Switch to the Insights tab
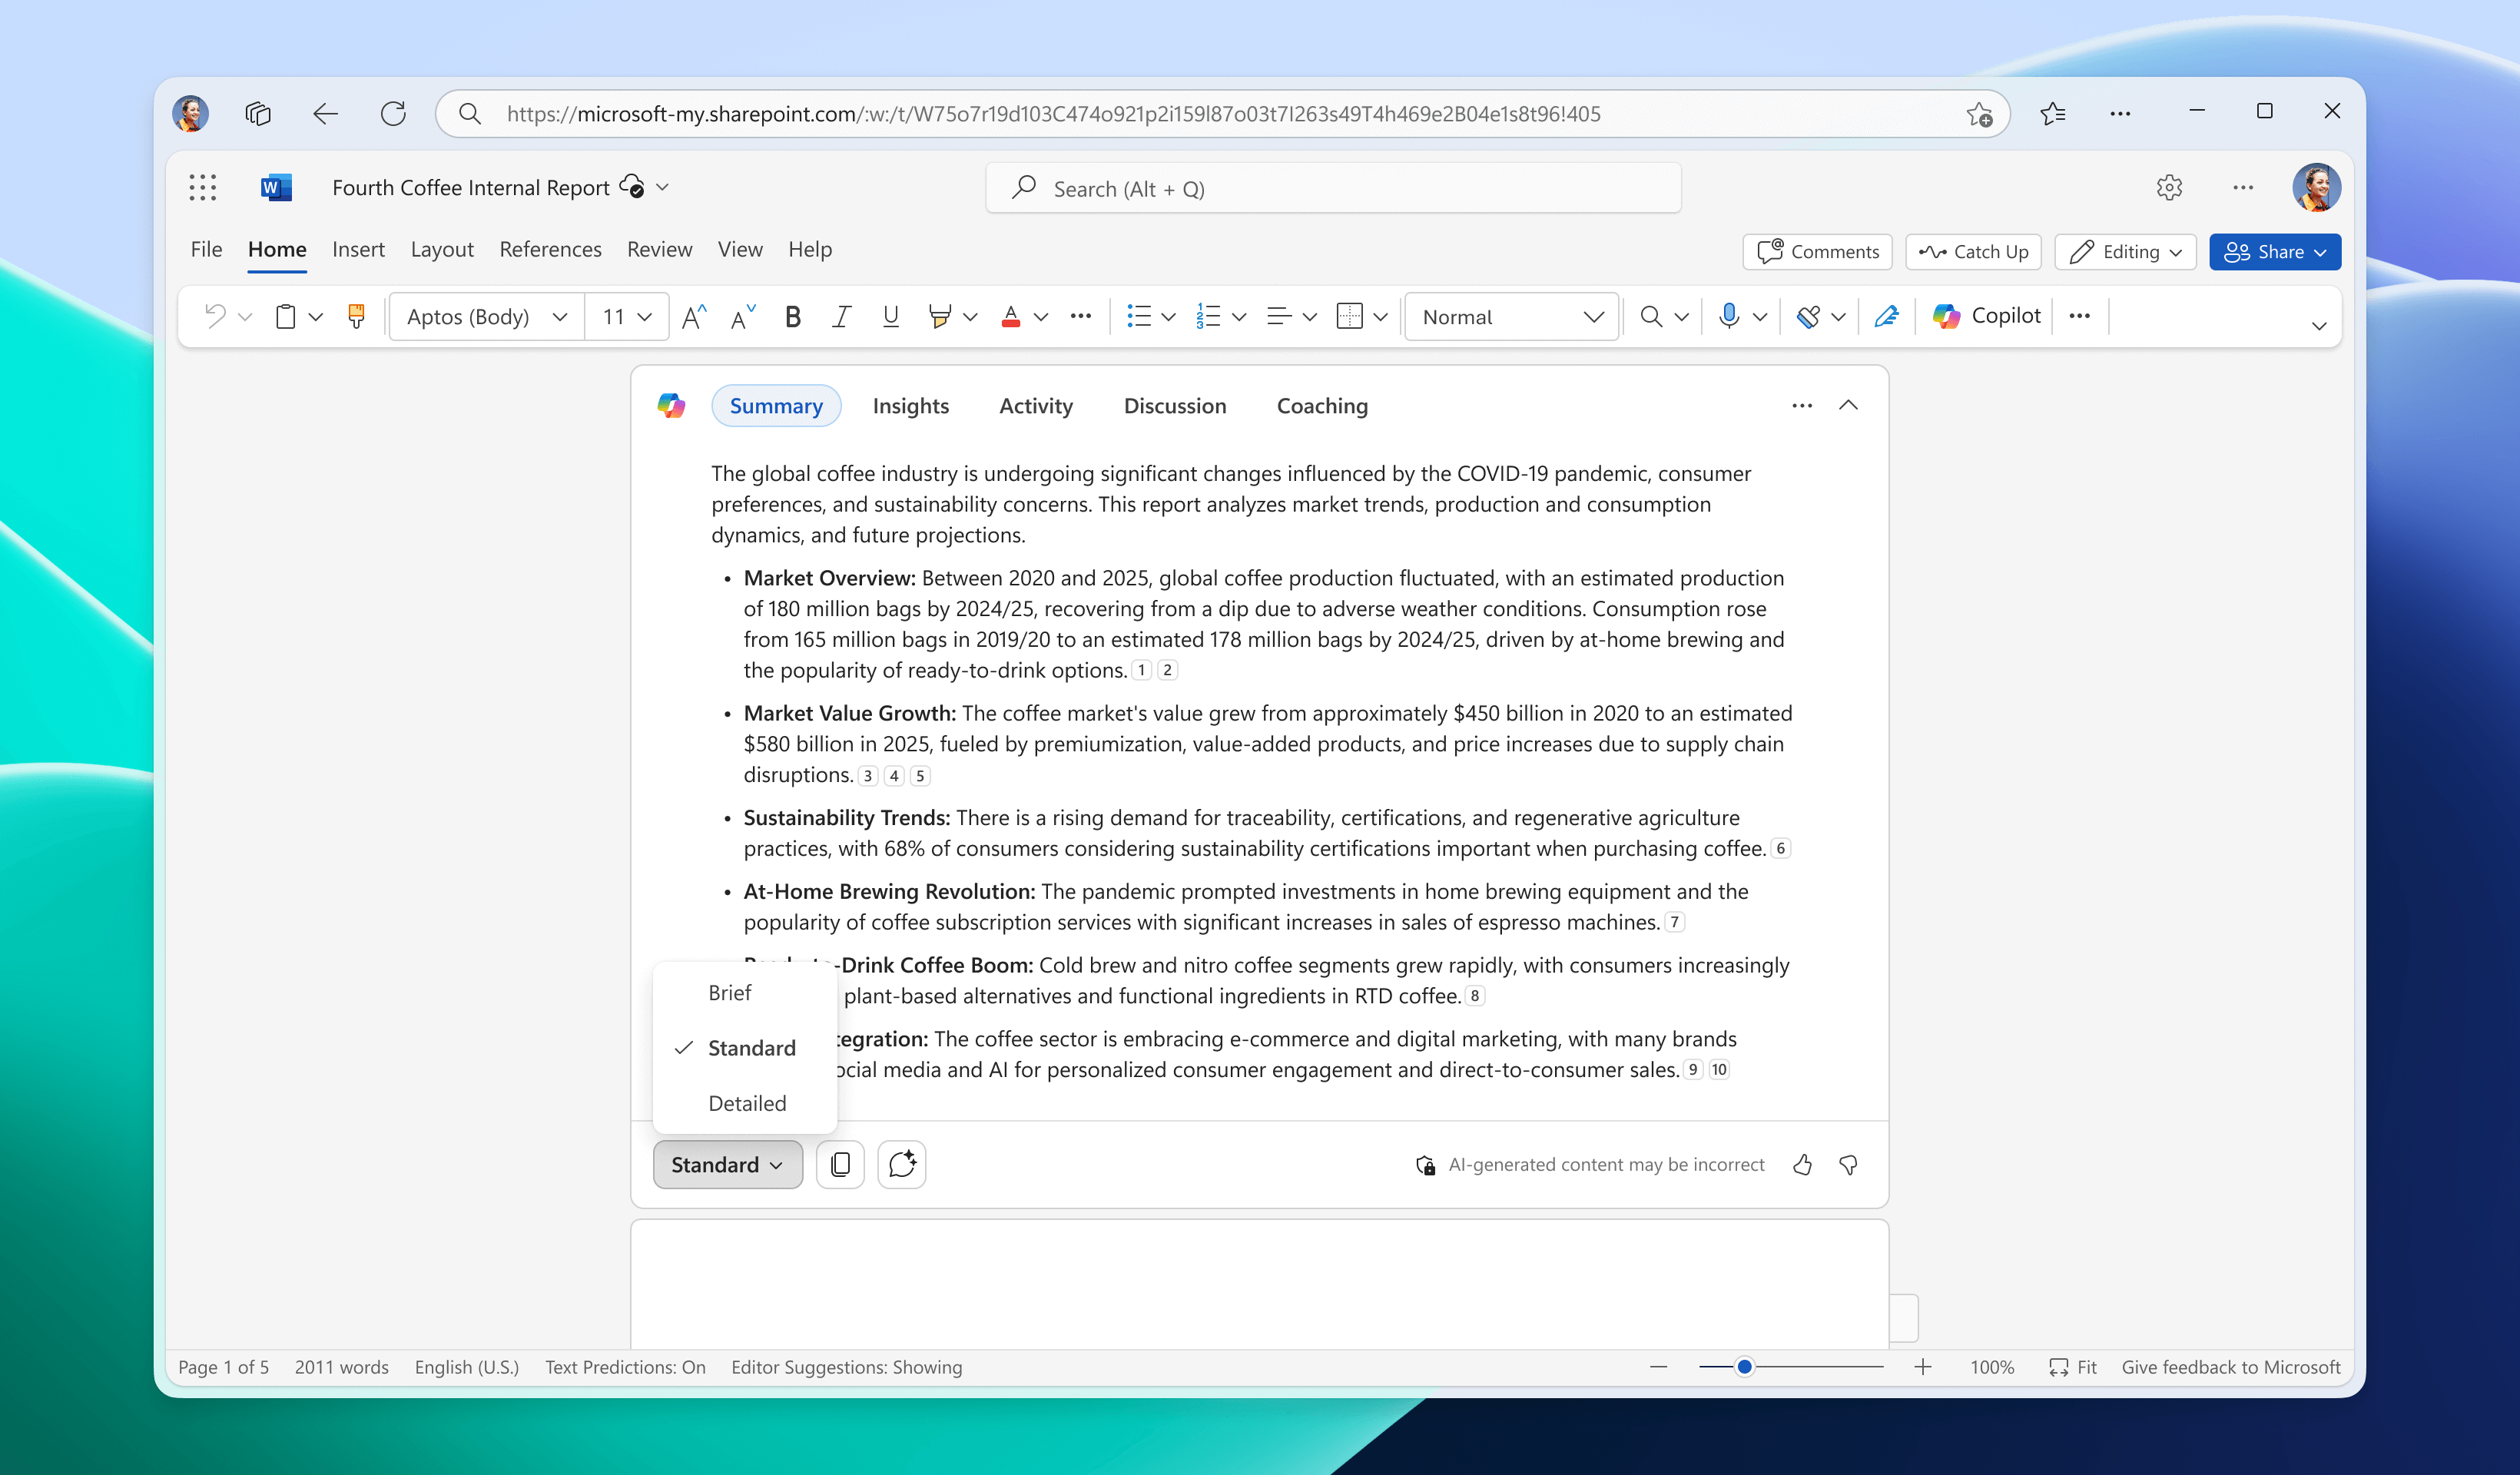The image size is (2520, 1475). pos(910,406)
